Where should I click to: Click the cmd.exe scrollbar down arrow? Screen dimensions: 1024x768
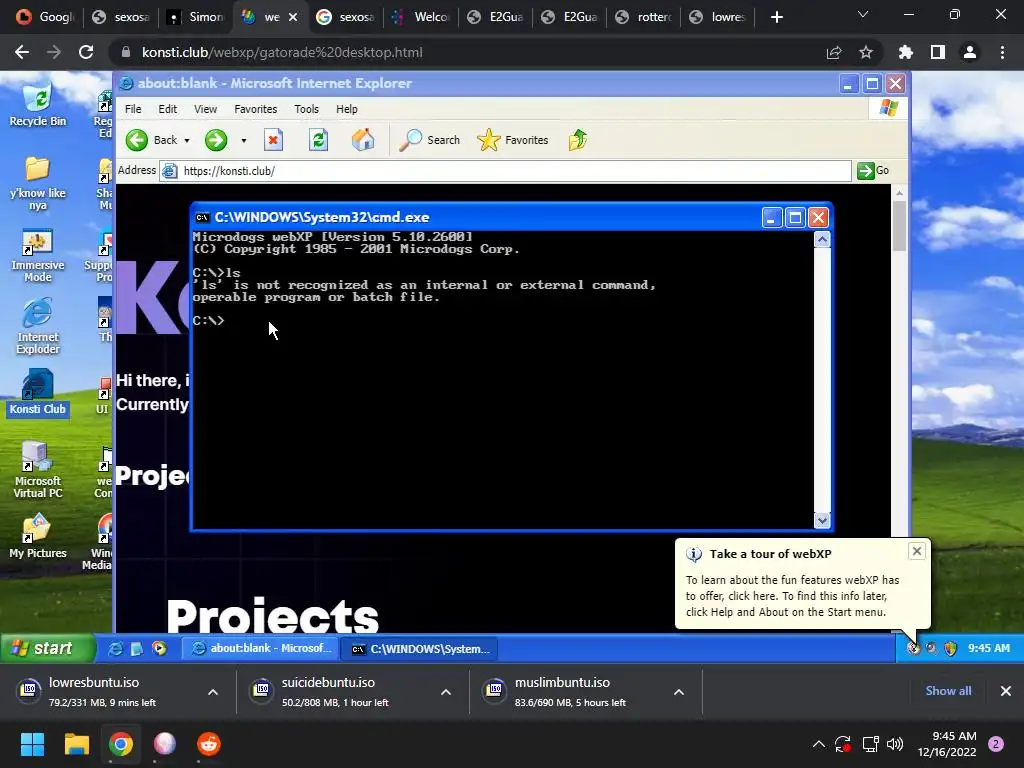(822, 520)
